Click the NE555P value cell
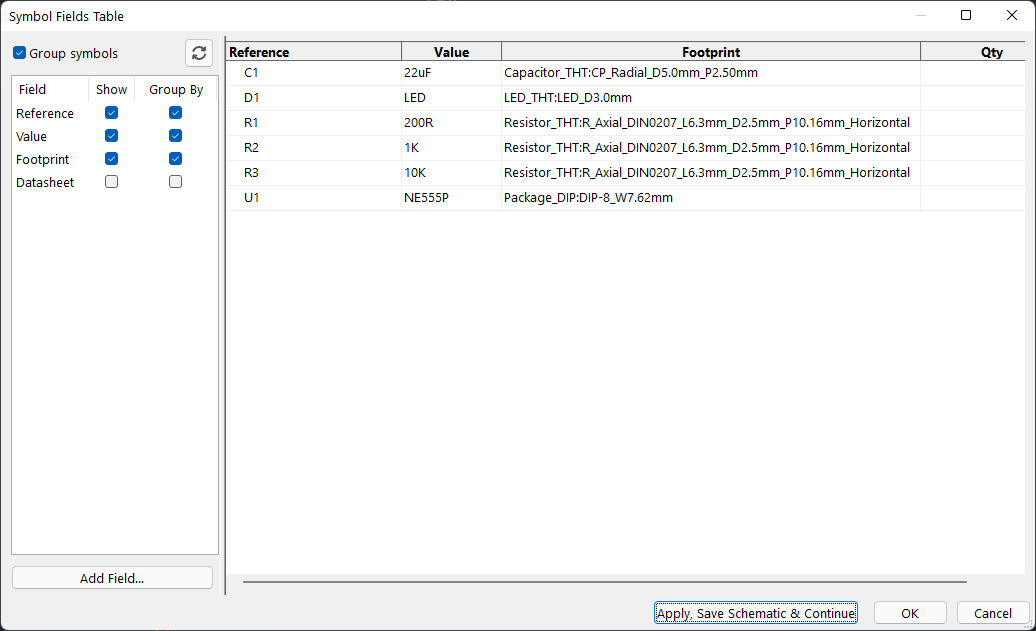Screen dimensions: 1036x631 [451, 198]
